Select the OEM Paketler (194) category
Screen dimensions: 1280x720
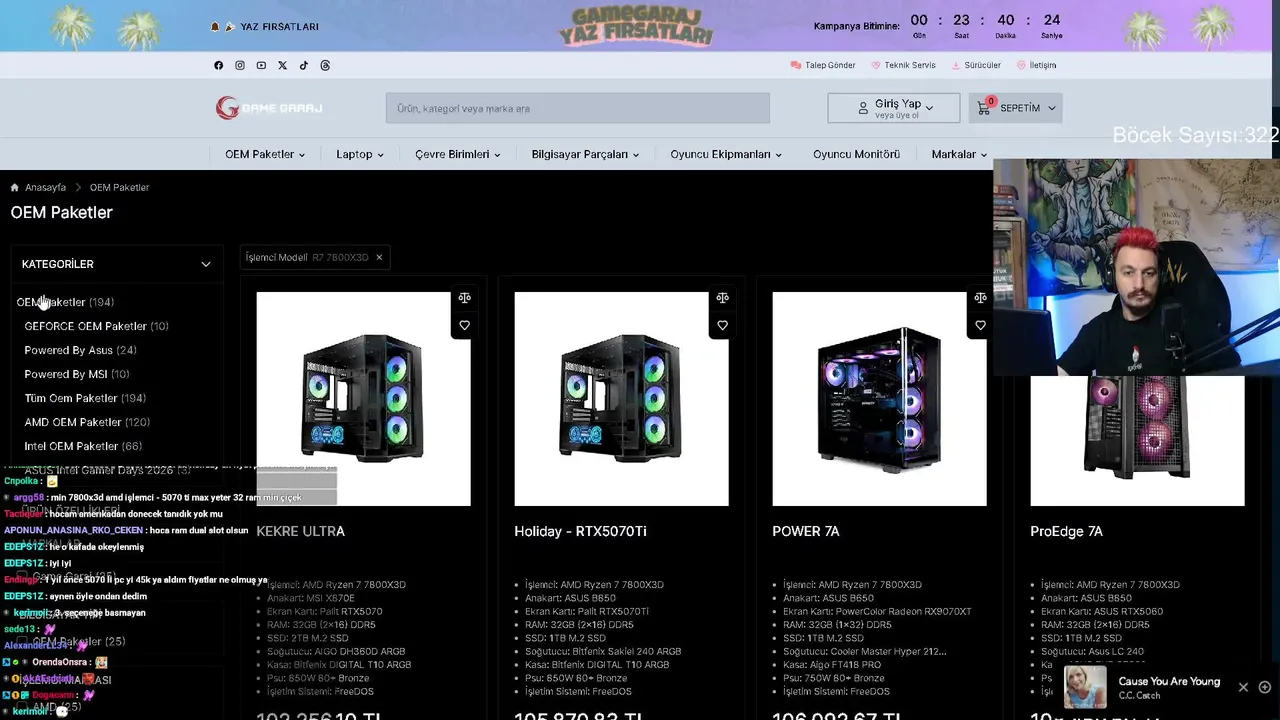65,302
